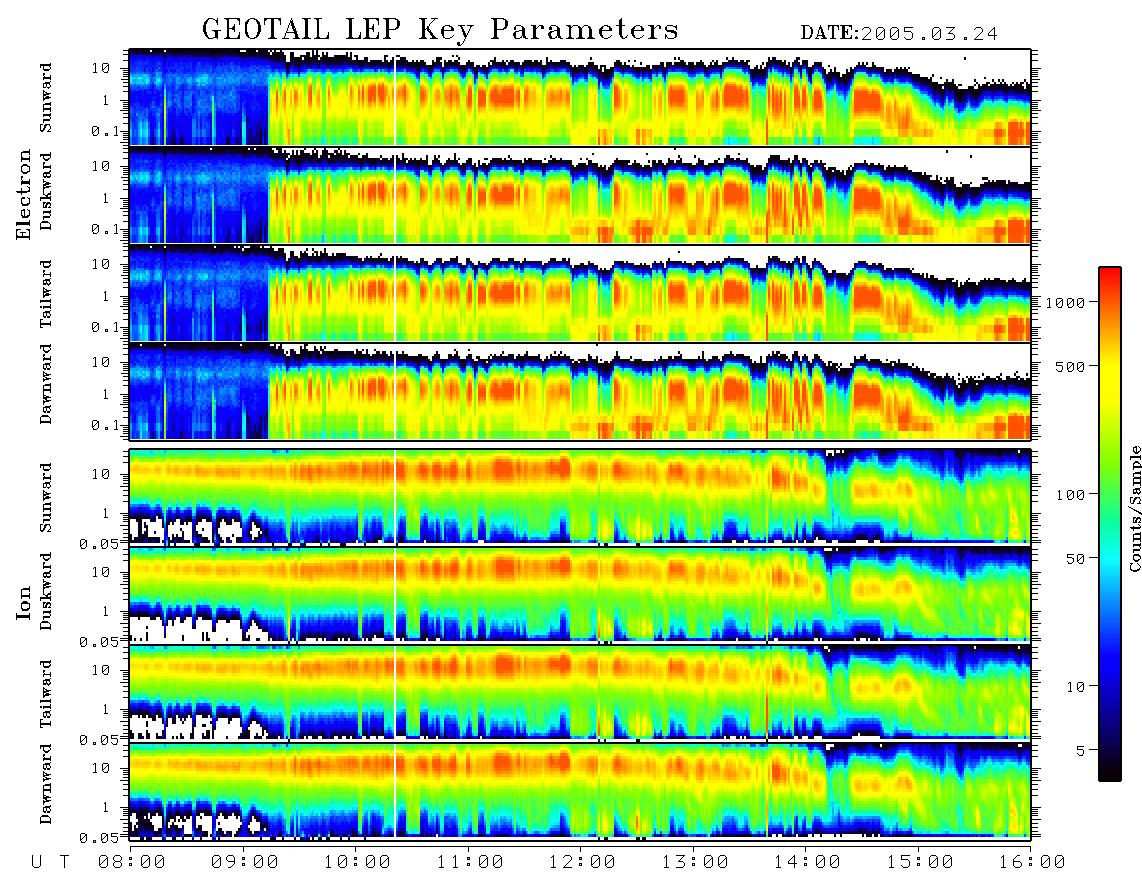Click the Electron Dawnward spectrogram panel
1142x880 pixels.
(580, 391)
